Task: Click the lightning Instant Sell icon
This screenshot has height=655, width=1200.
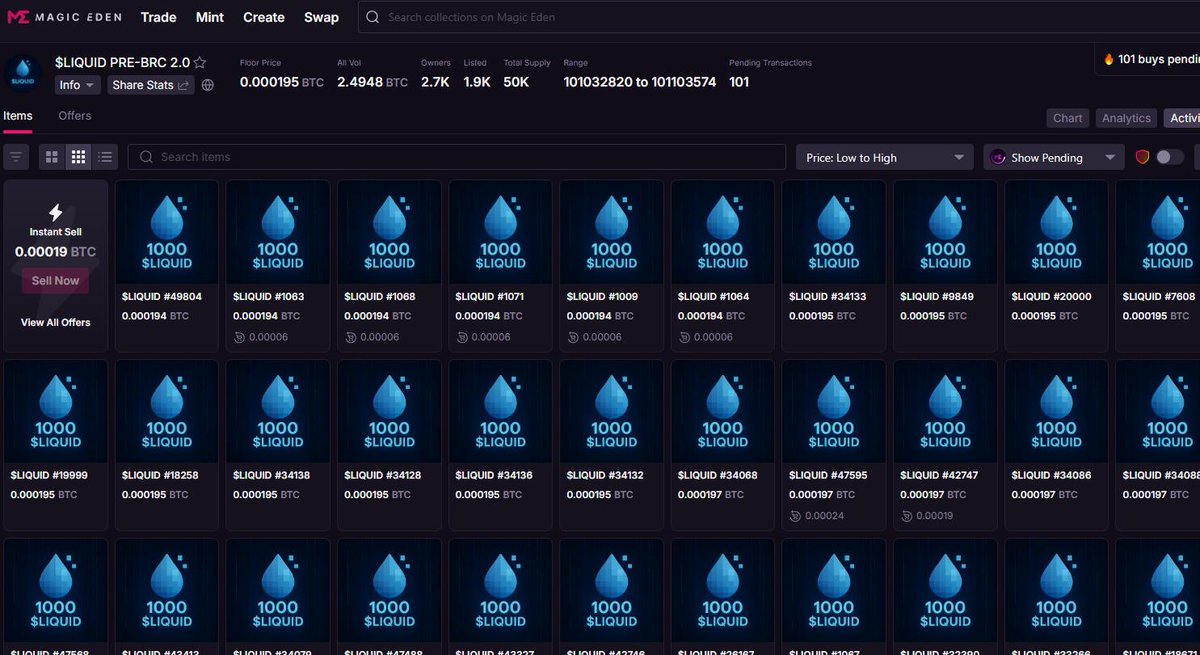Action: 56,212
